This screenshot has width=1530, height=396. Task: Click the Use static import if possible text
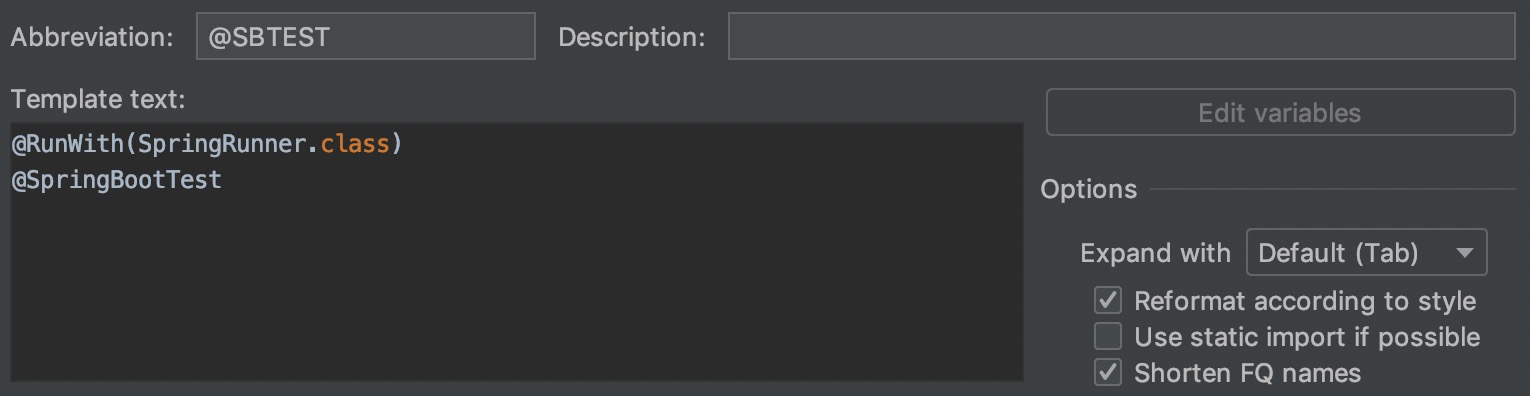1307,337
